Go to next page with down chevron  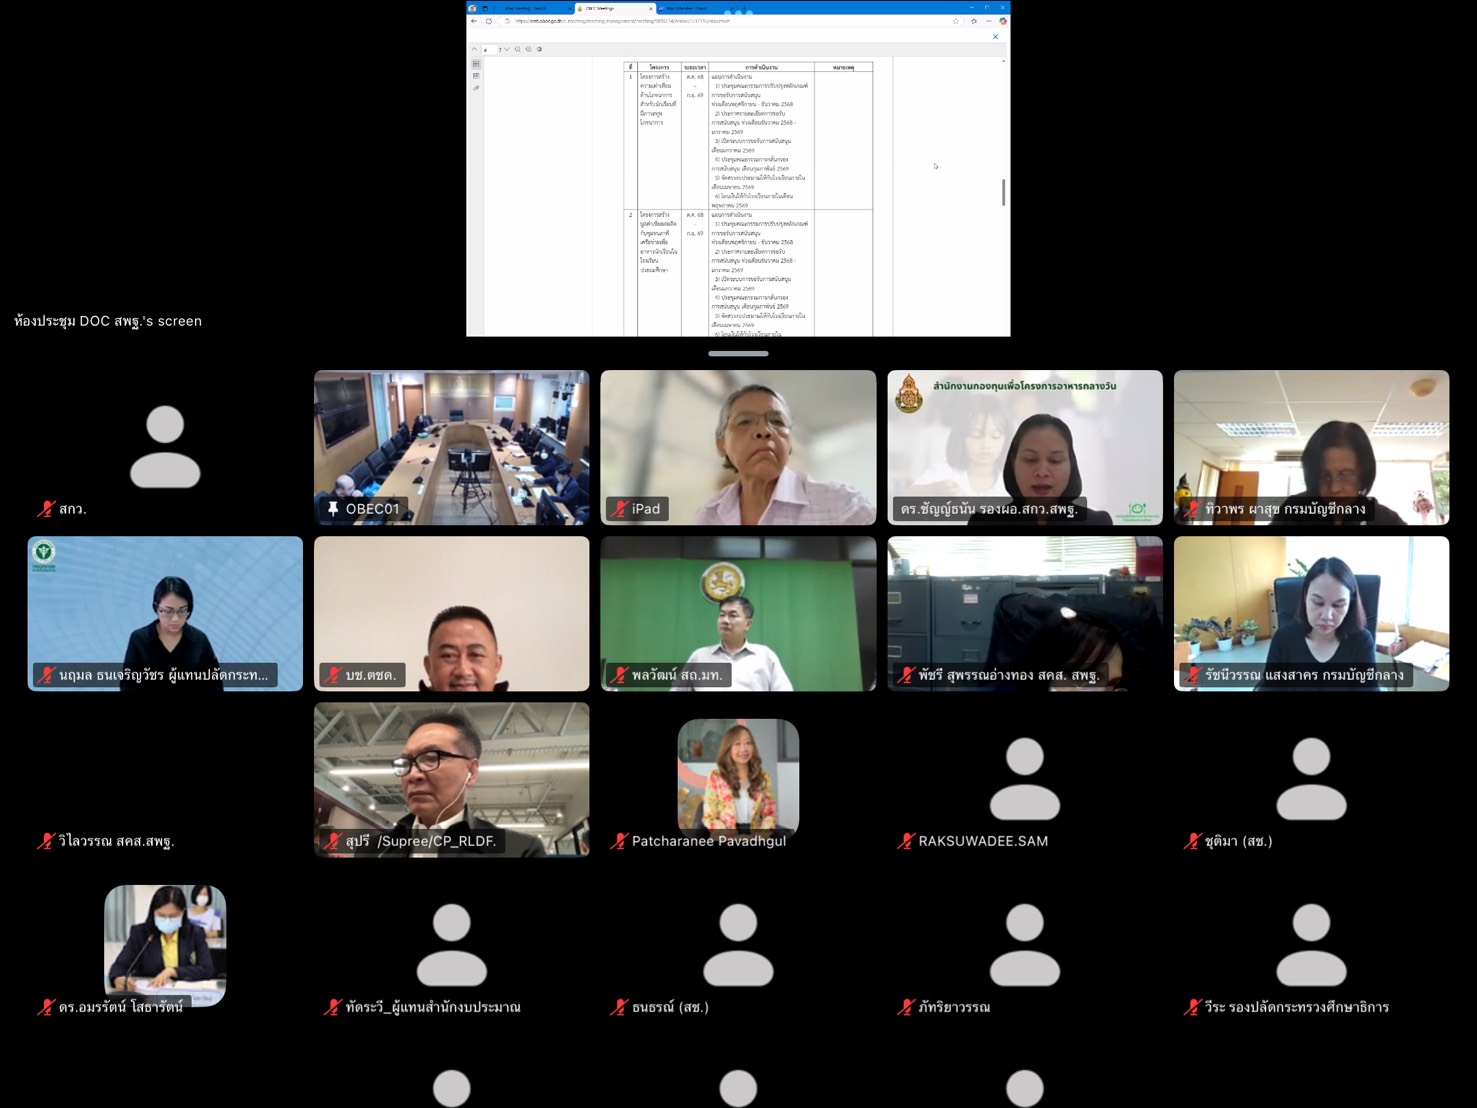(x=507, y=49)
